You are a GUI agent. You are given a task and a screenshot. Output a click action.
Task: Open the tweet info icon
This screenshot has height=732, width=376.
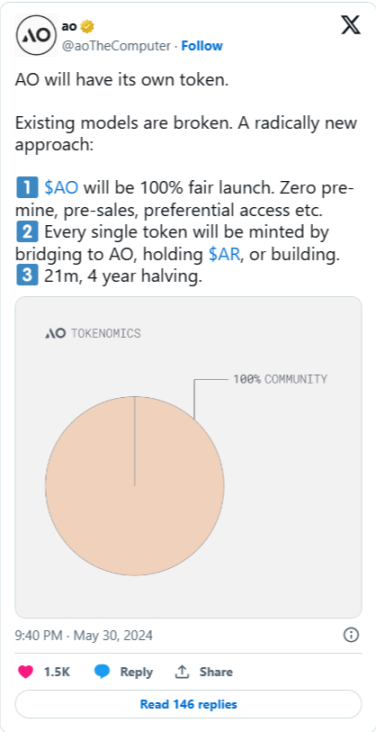(351, 635)
